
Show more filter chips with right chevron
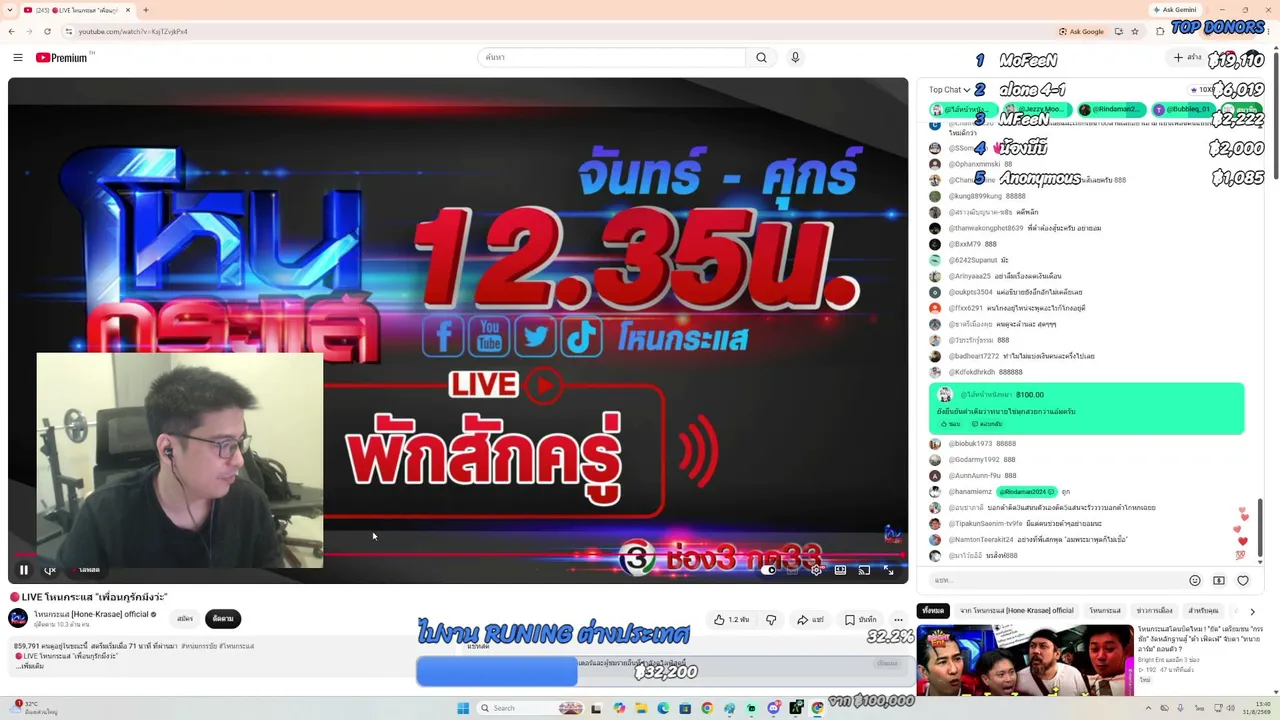pos(1252,611)
